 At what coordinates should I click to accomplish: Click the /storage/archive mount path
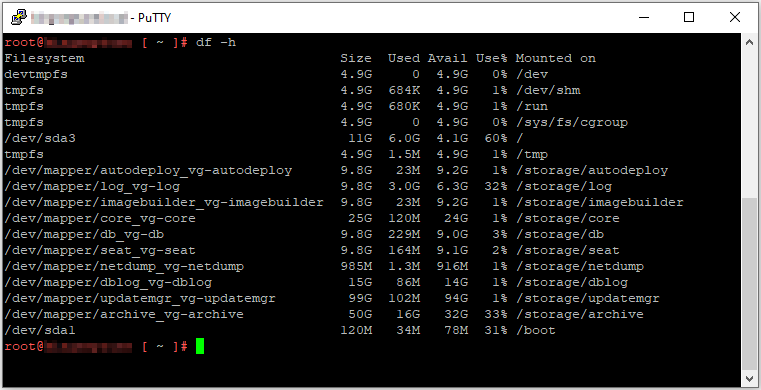point(579,314)
